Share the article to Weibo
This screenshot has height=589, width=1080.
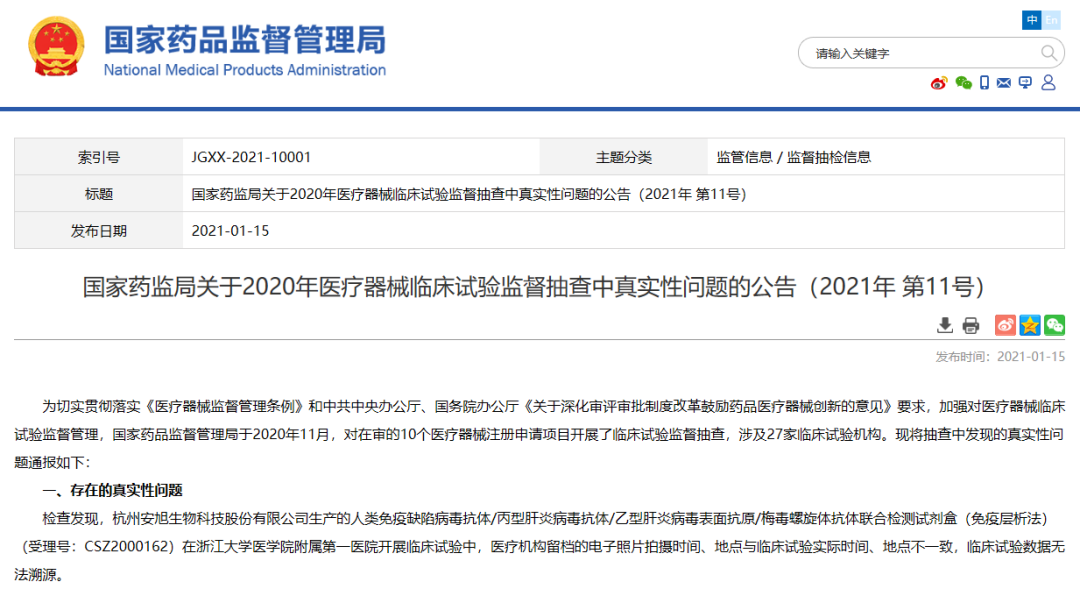tap(1005, 325)
